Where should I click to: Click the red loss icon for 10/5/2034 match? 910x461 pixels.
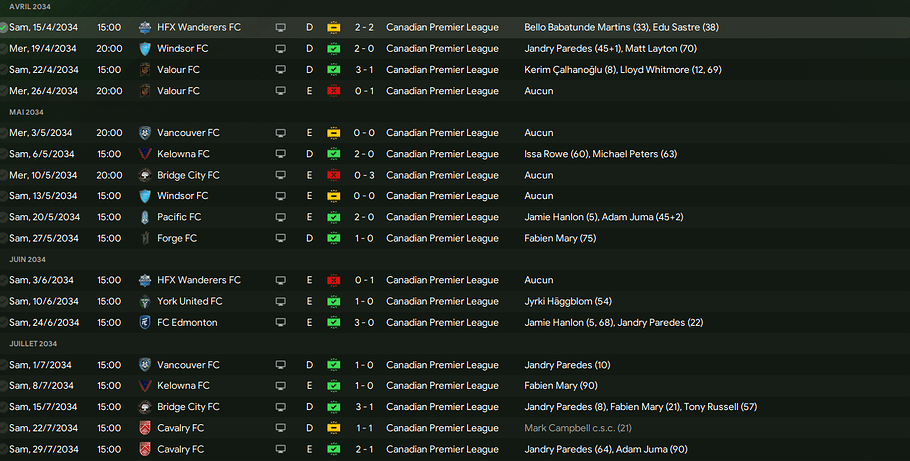pos(333,175)
